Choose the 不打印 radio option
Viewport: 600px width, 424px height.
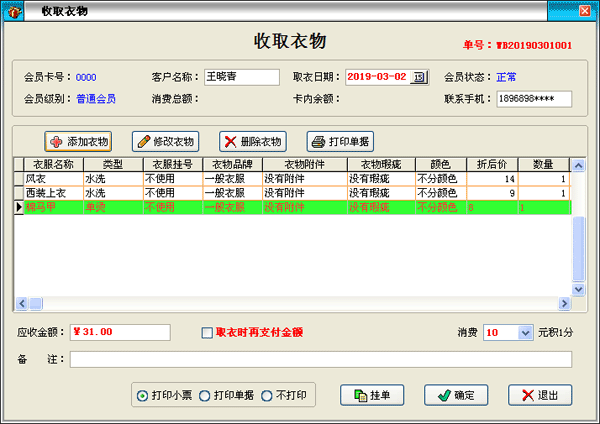pos(266,395)
